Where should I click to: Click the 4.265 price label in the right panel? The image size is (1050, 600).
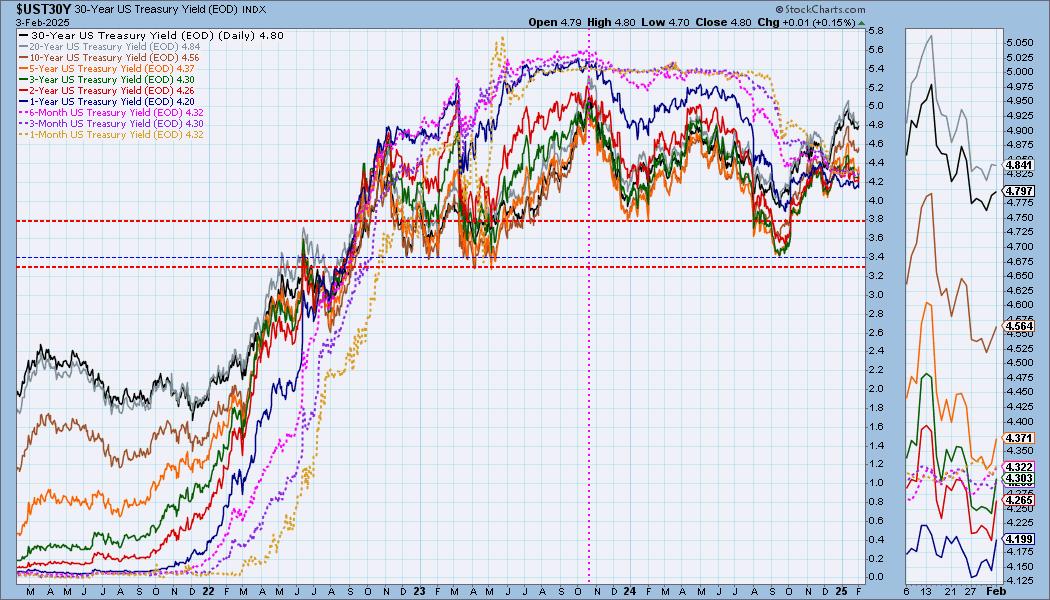(1019, 500)
